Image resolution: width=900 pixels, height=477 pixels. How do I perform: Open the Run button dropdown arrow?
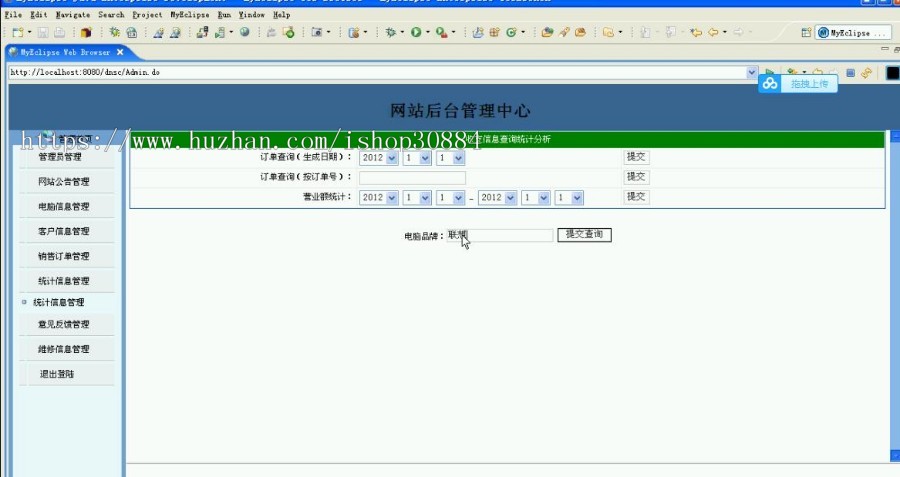[428, 32]
